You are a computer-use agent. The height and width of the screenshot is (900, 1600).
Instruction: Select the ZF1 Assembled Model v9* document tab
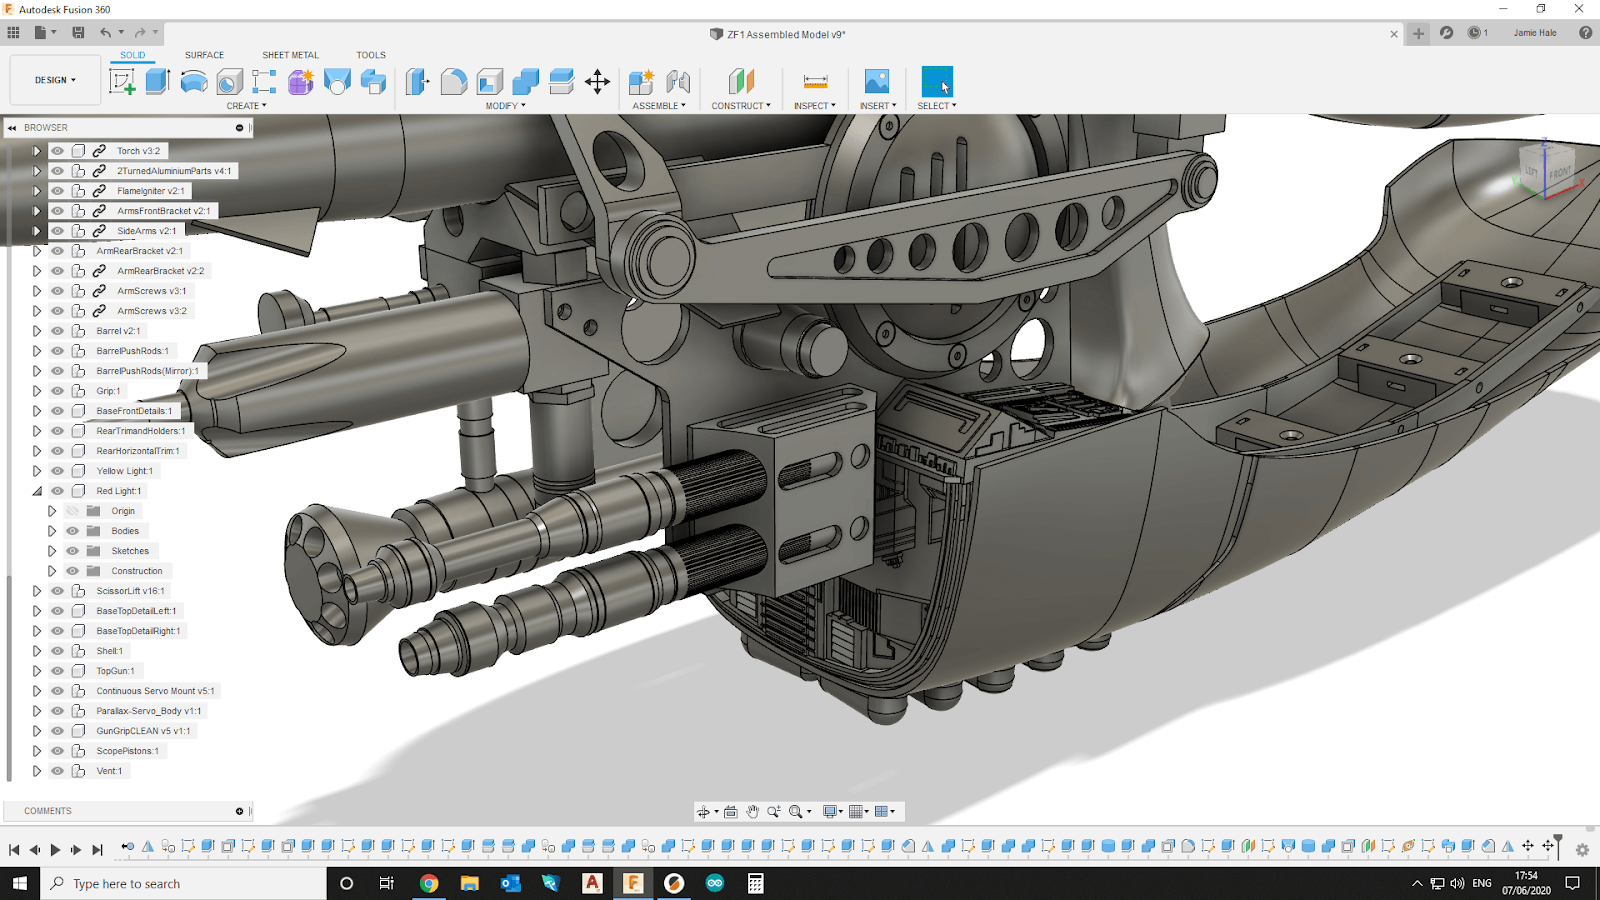pos(777,34)
